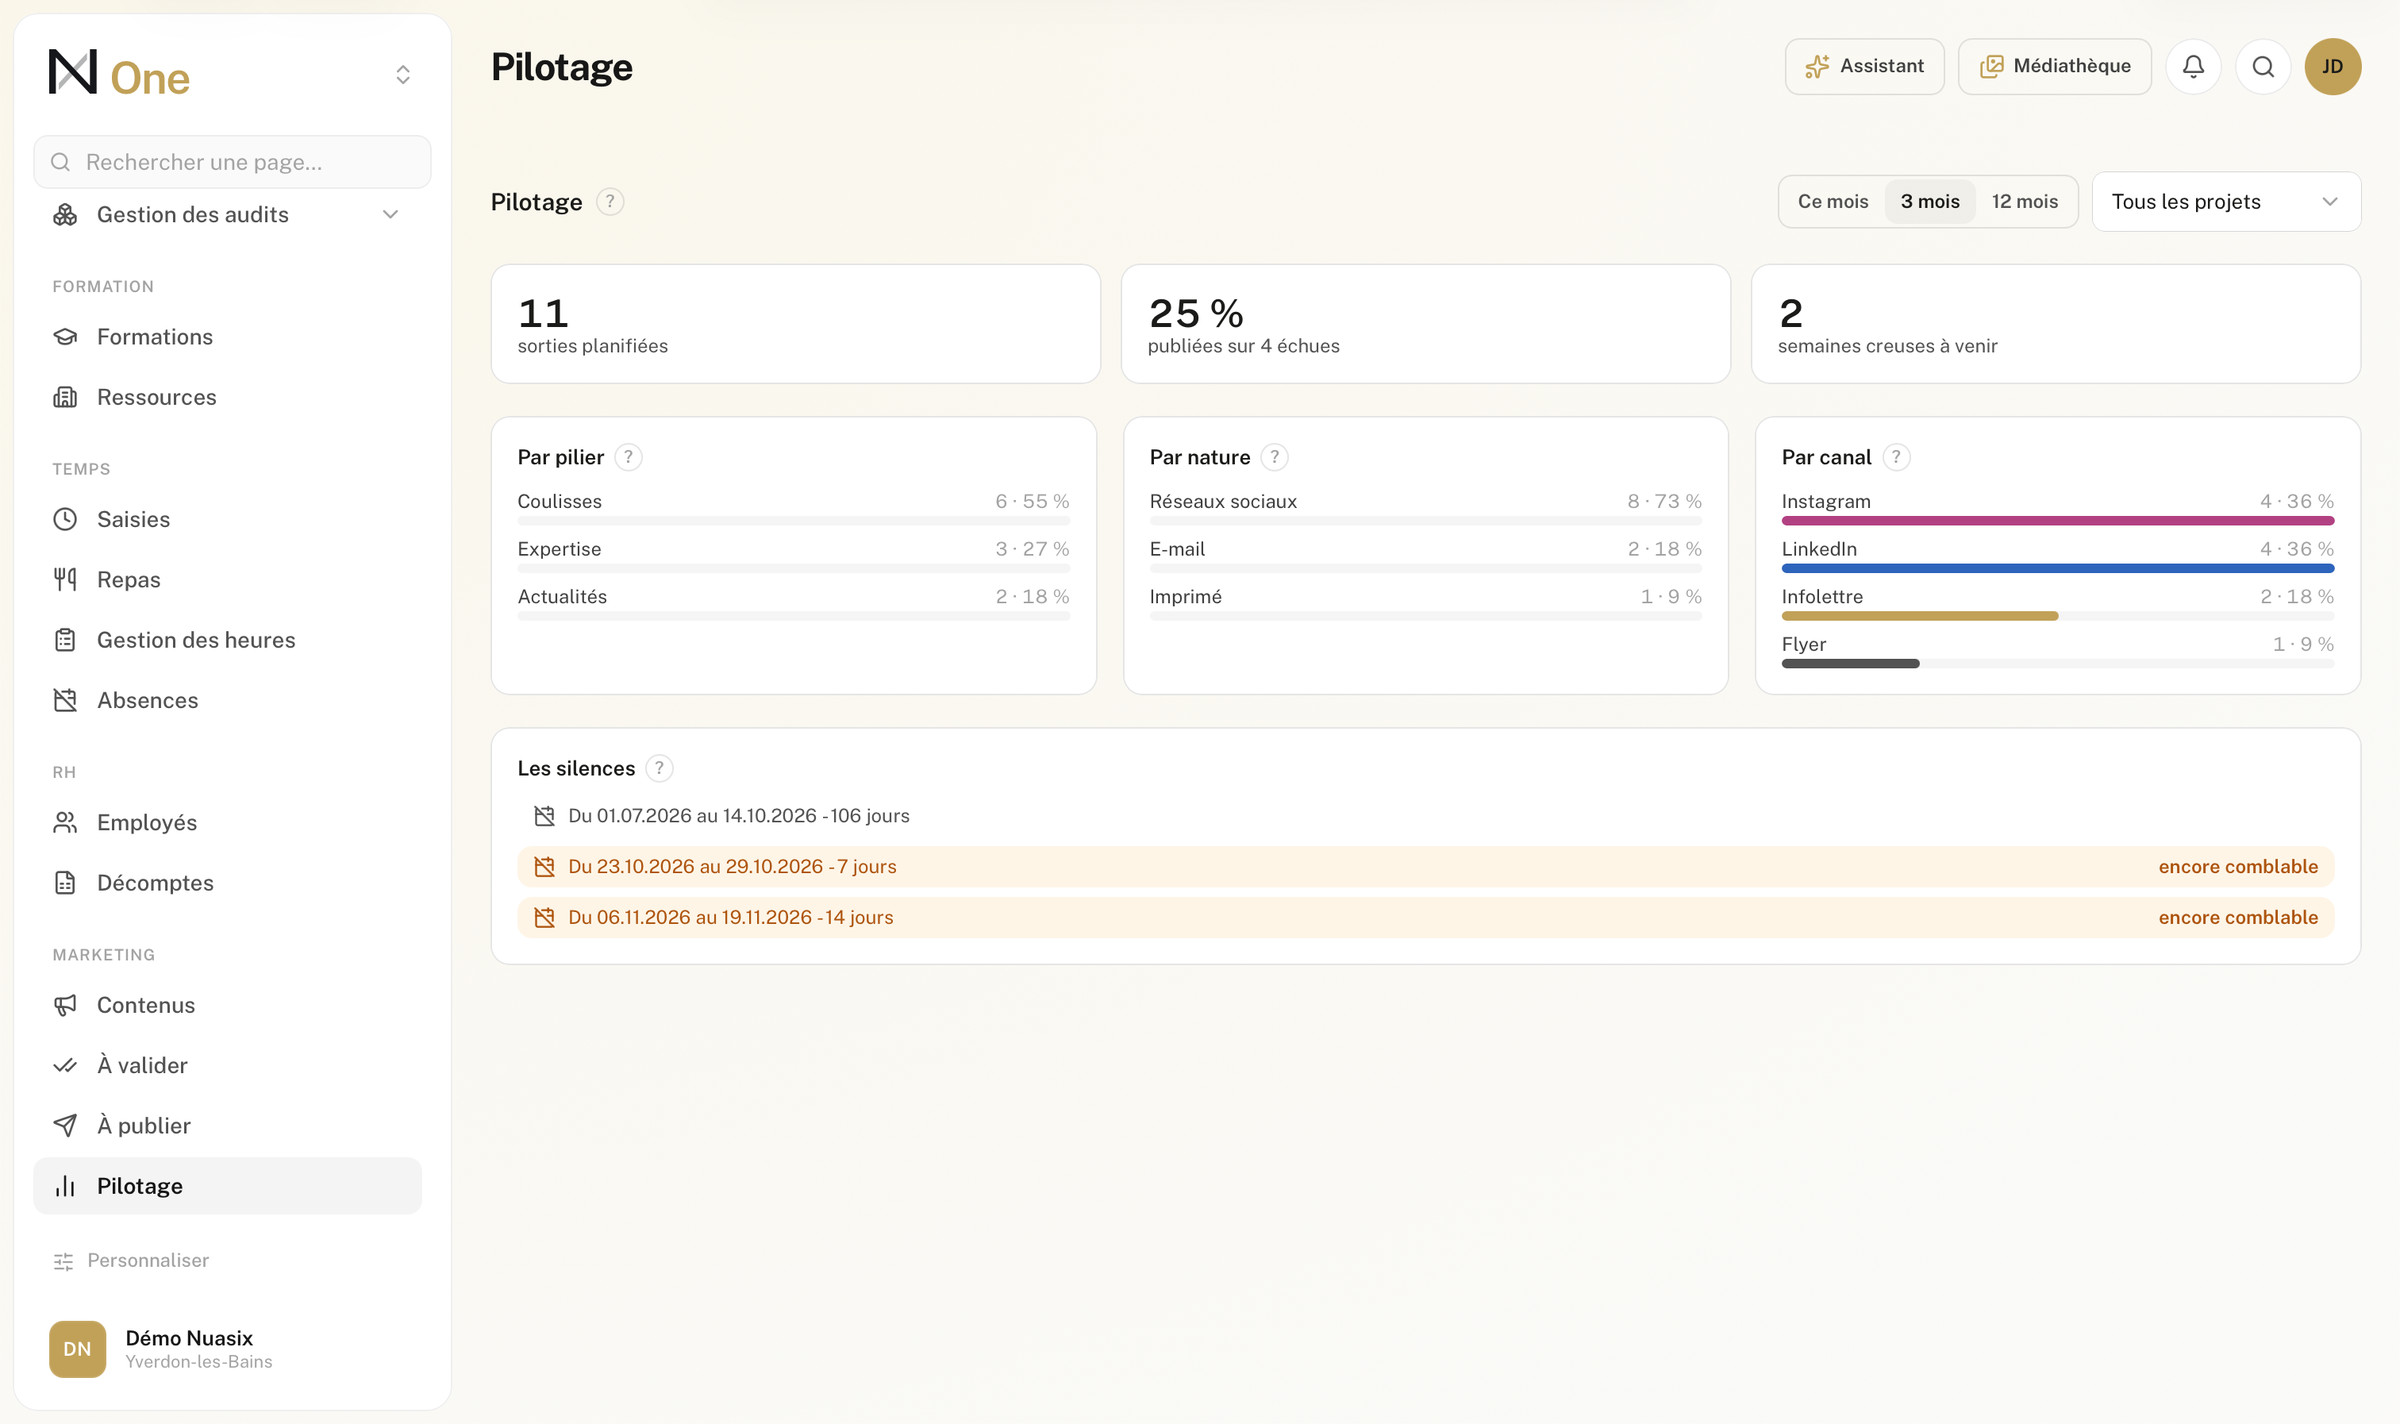The height and width of the screenshot is (1424, 2400).
Task: Click the À publier paper plane icon
Action: tap(65, 1125)
